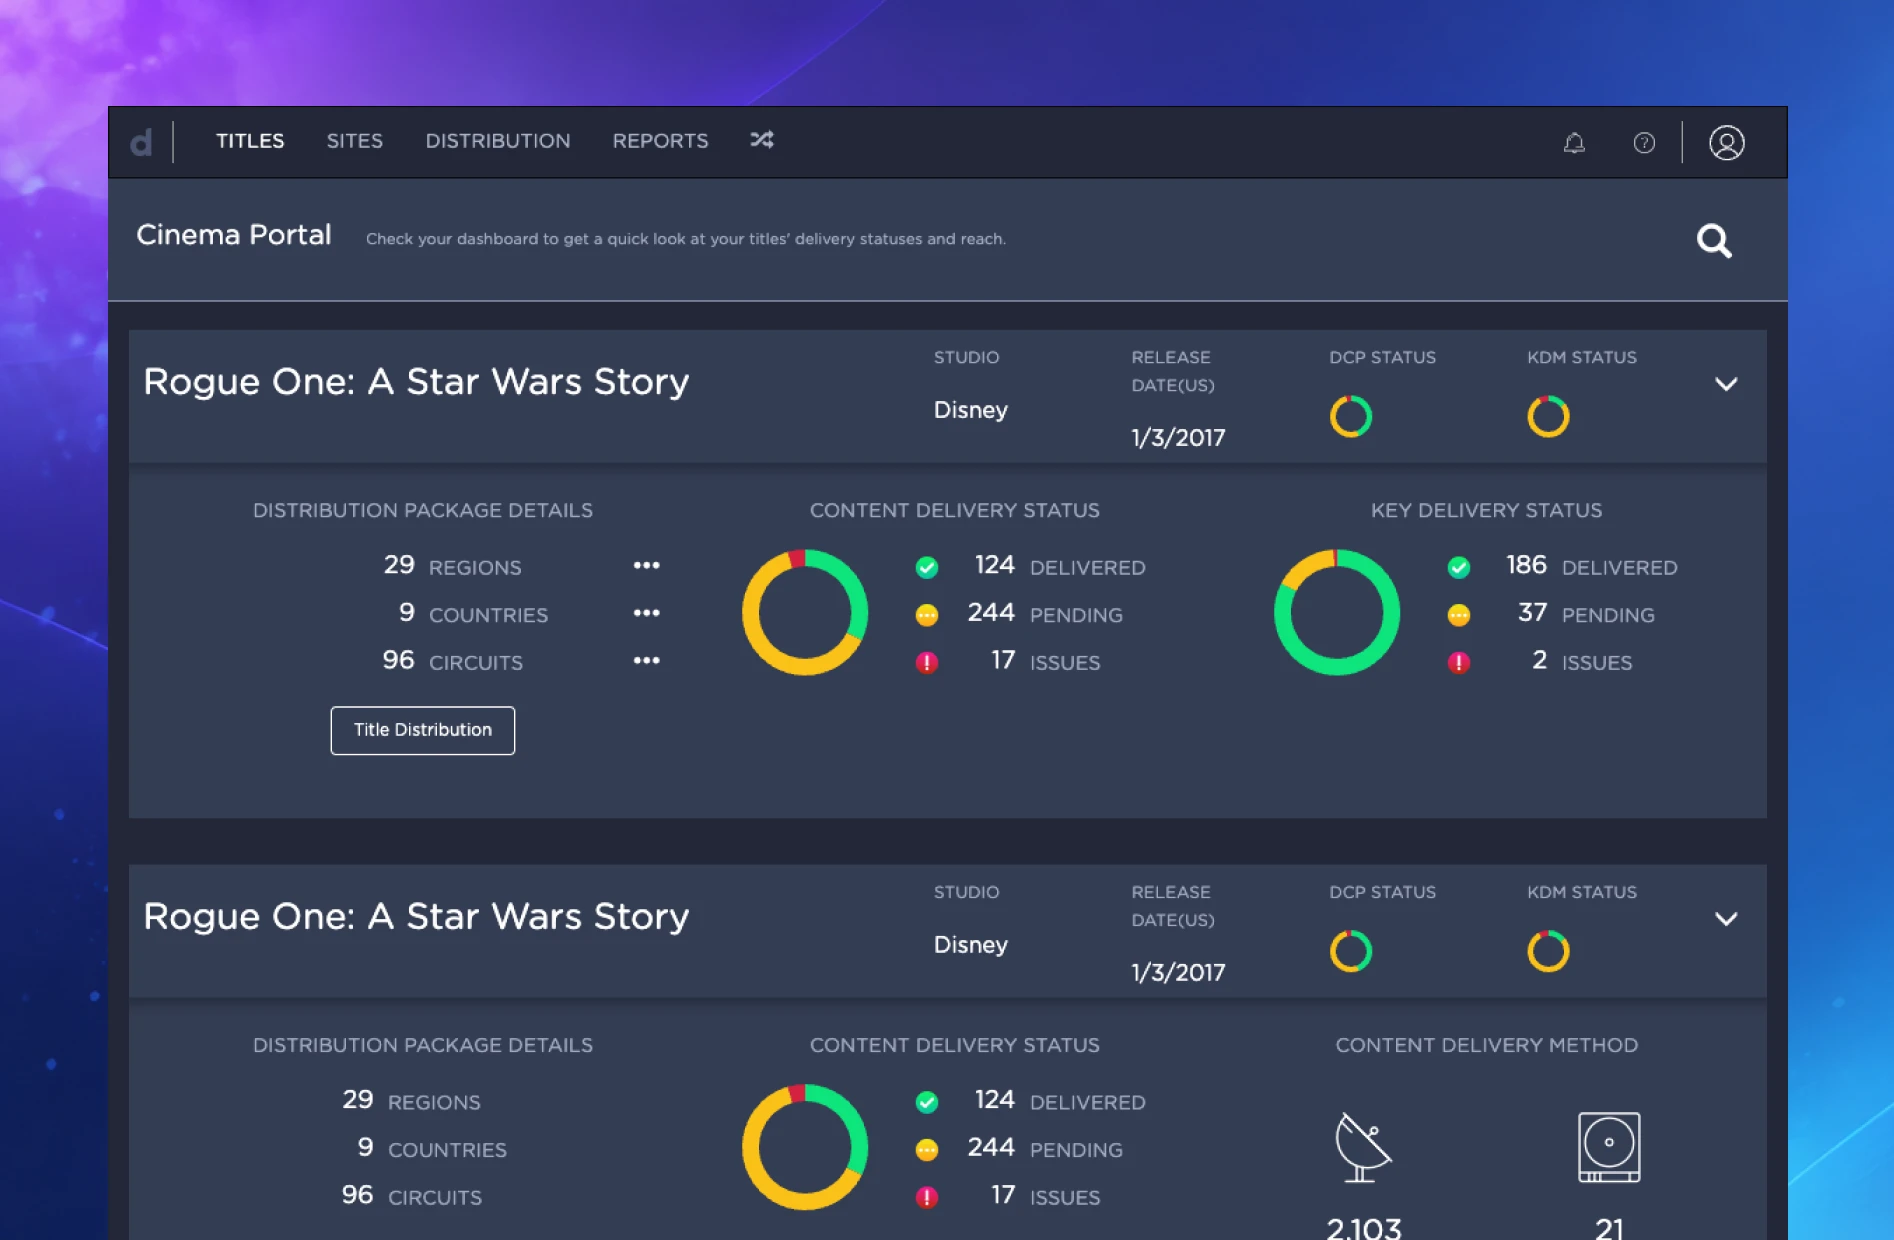Image resolution: width=1894 pixels, height=1240 pixels.
Task: Click yellow pending icon beside 244 PENDING, second card
Action: [927, 1150]
